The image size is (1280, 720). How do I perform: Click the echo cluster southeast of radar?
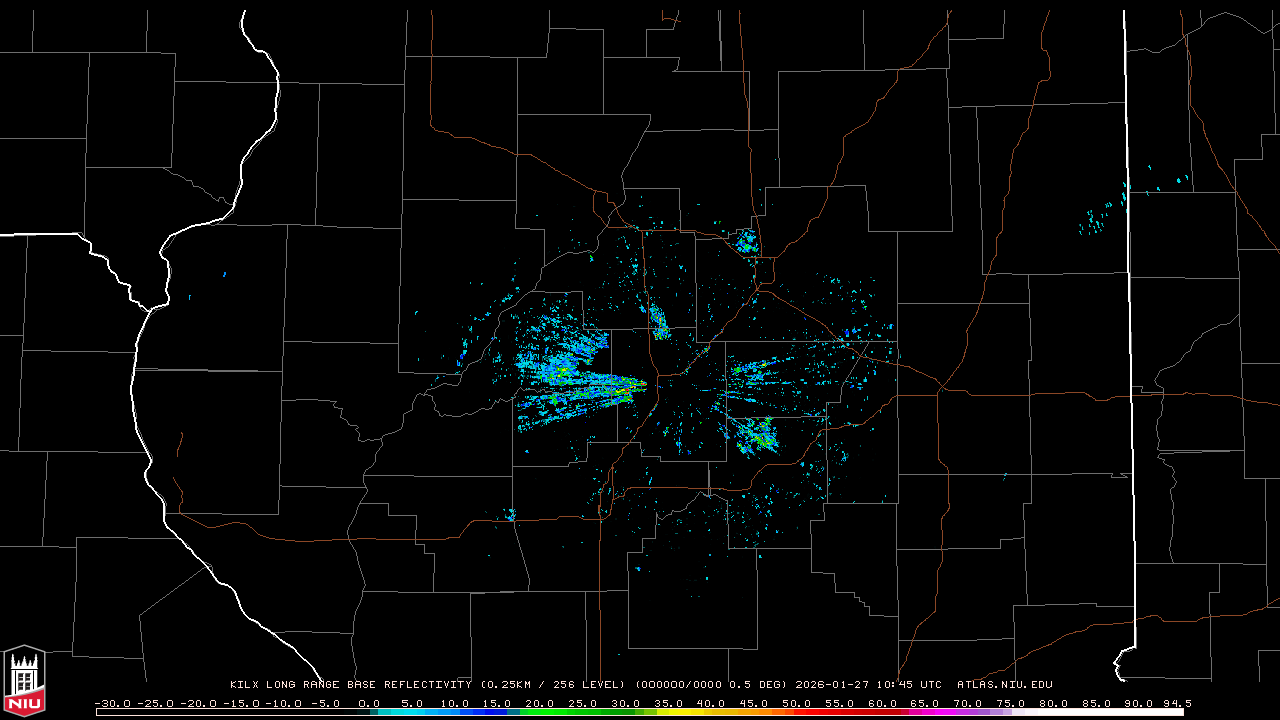757,436
